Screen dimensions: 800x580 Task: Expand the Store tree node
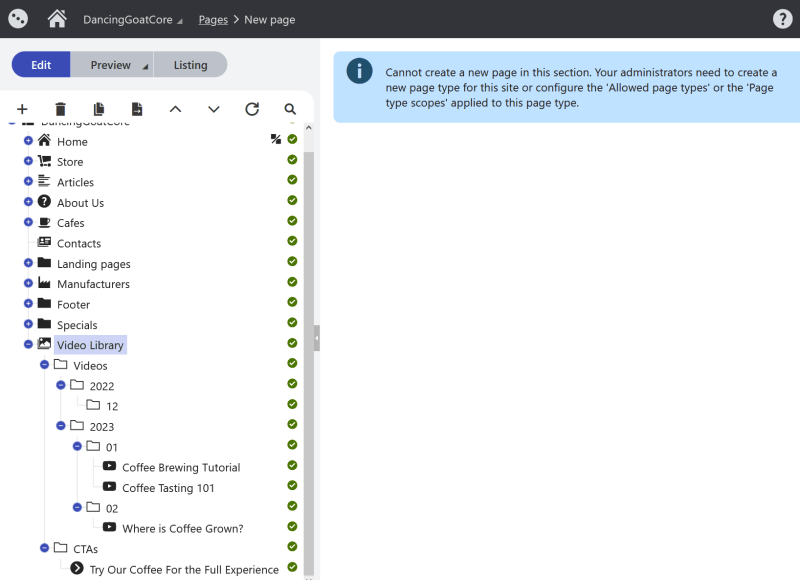tap(28, 161)
